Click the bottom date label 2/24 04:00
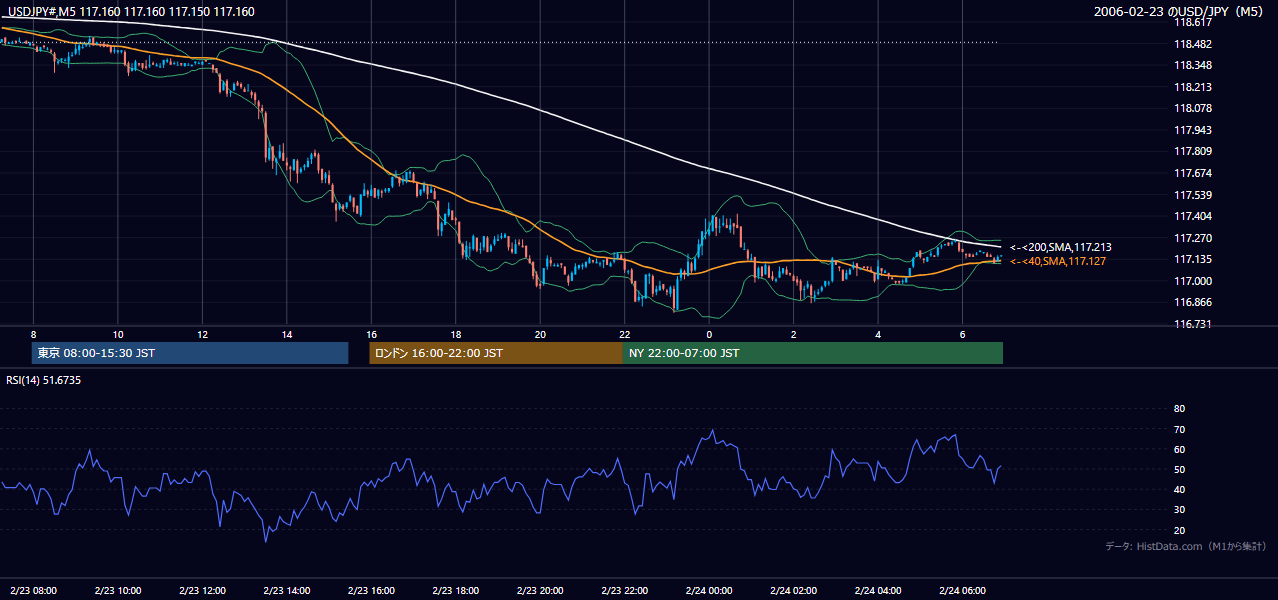This screenshot has height=600, width=1278. (878, 590)
